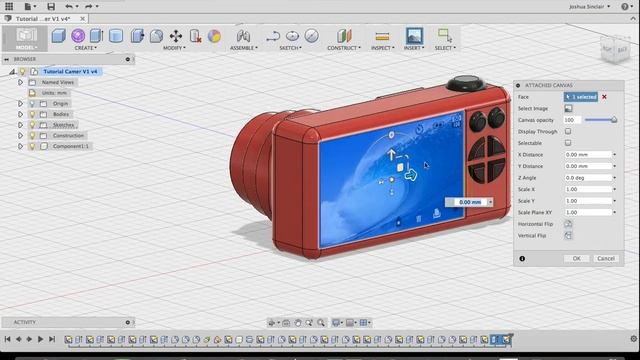Expand the Named Views tree node

click(20, 82)
